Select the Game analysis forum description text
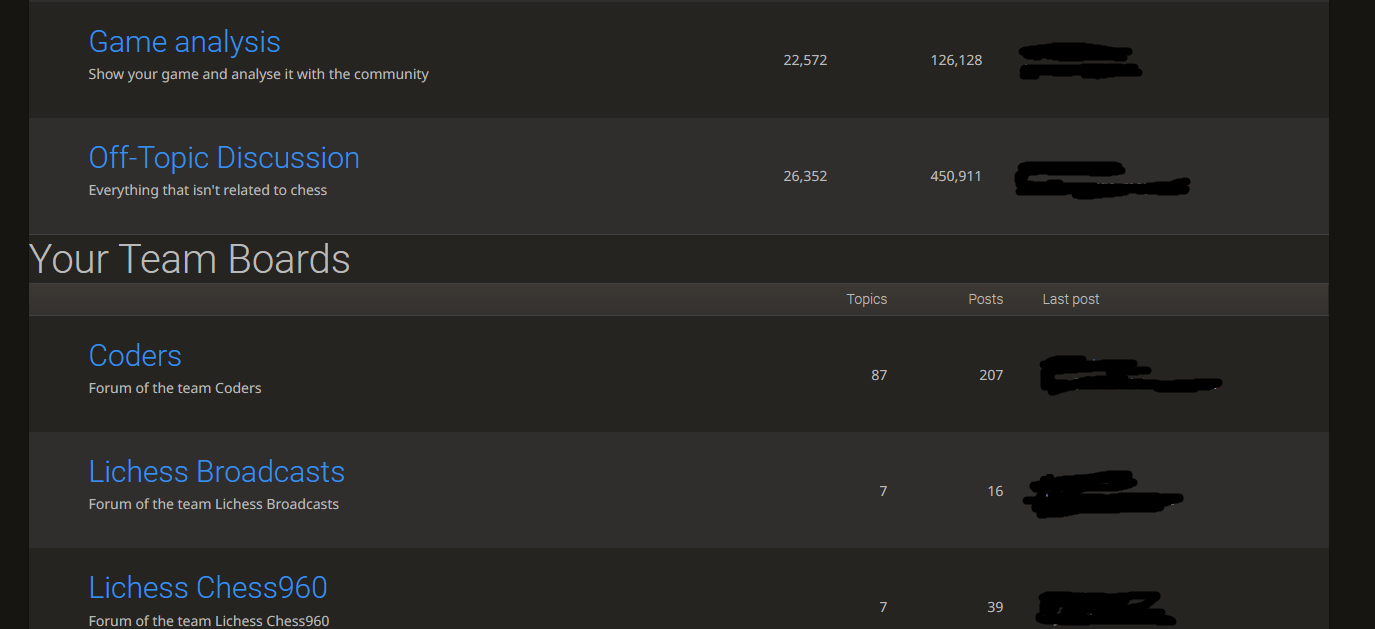Screen dimensions: 1375x629 [x=258, y=74]
